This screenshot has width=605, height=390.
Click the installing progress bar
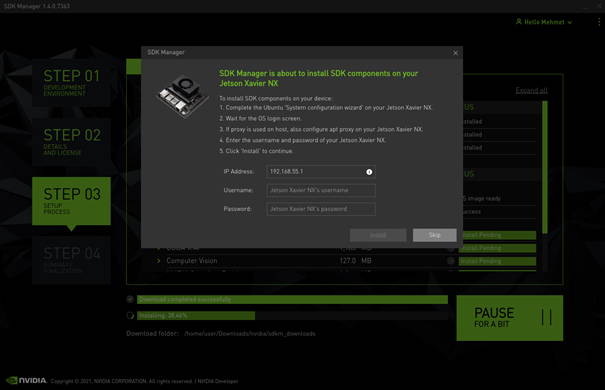pyautogui.click(x=292, y=316)
